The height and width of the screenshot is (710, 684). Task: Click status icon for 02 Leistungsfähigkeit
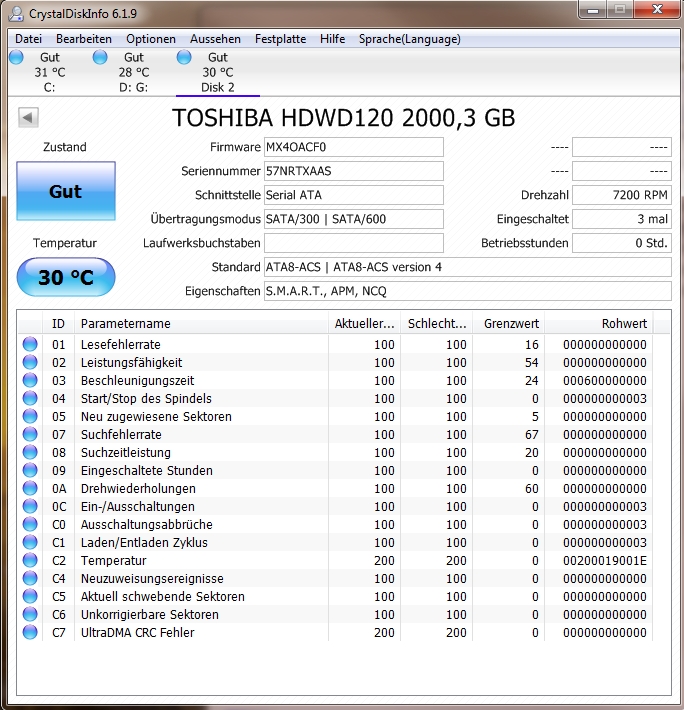tap(30, 362)
